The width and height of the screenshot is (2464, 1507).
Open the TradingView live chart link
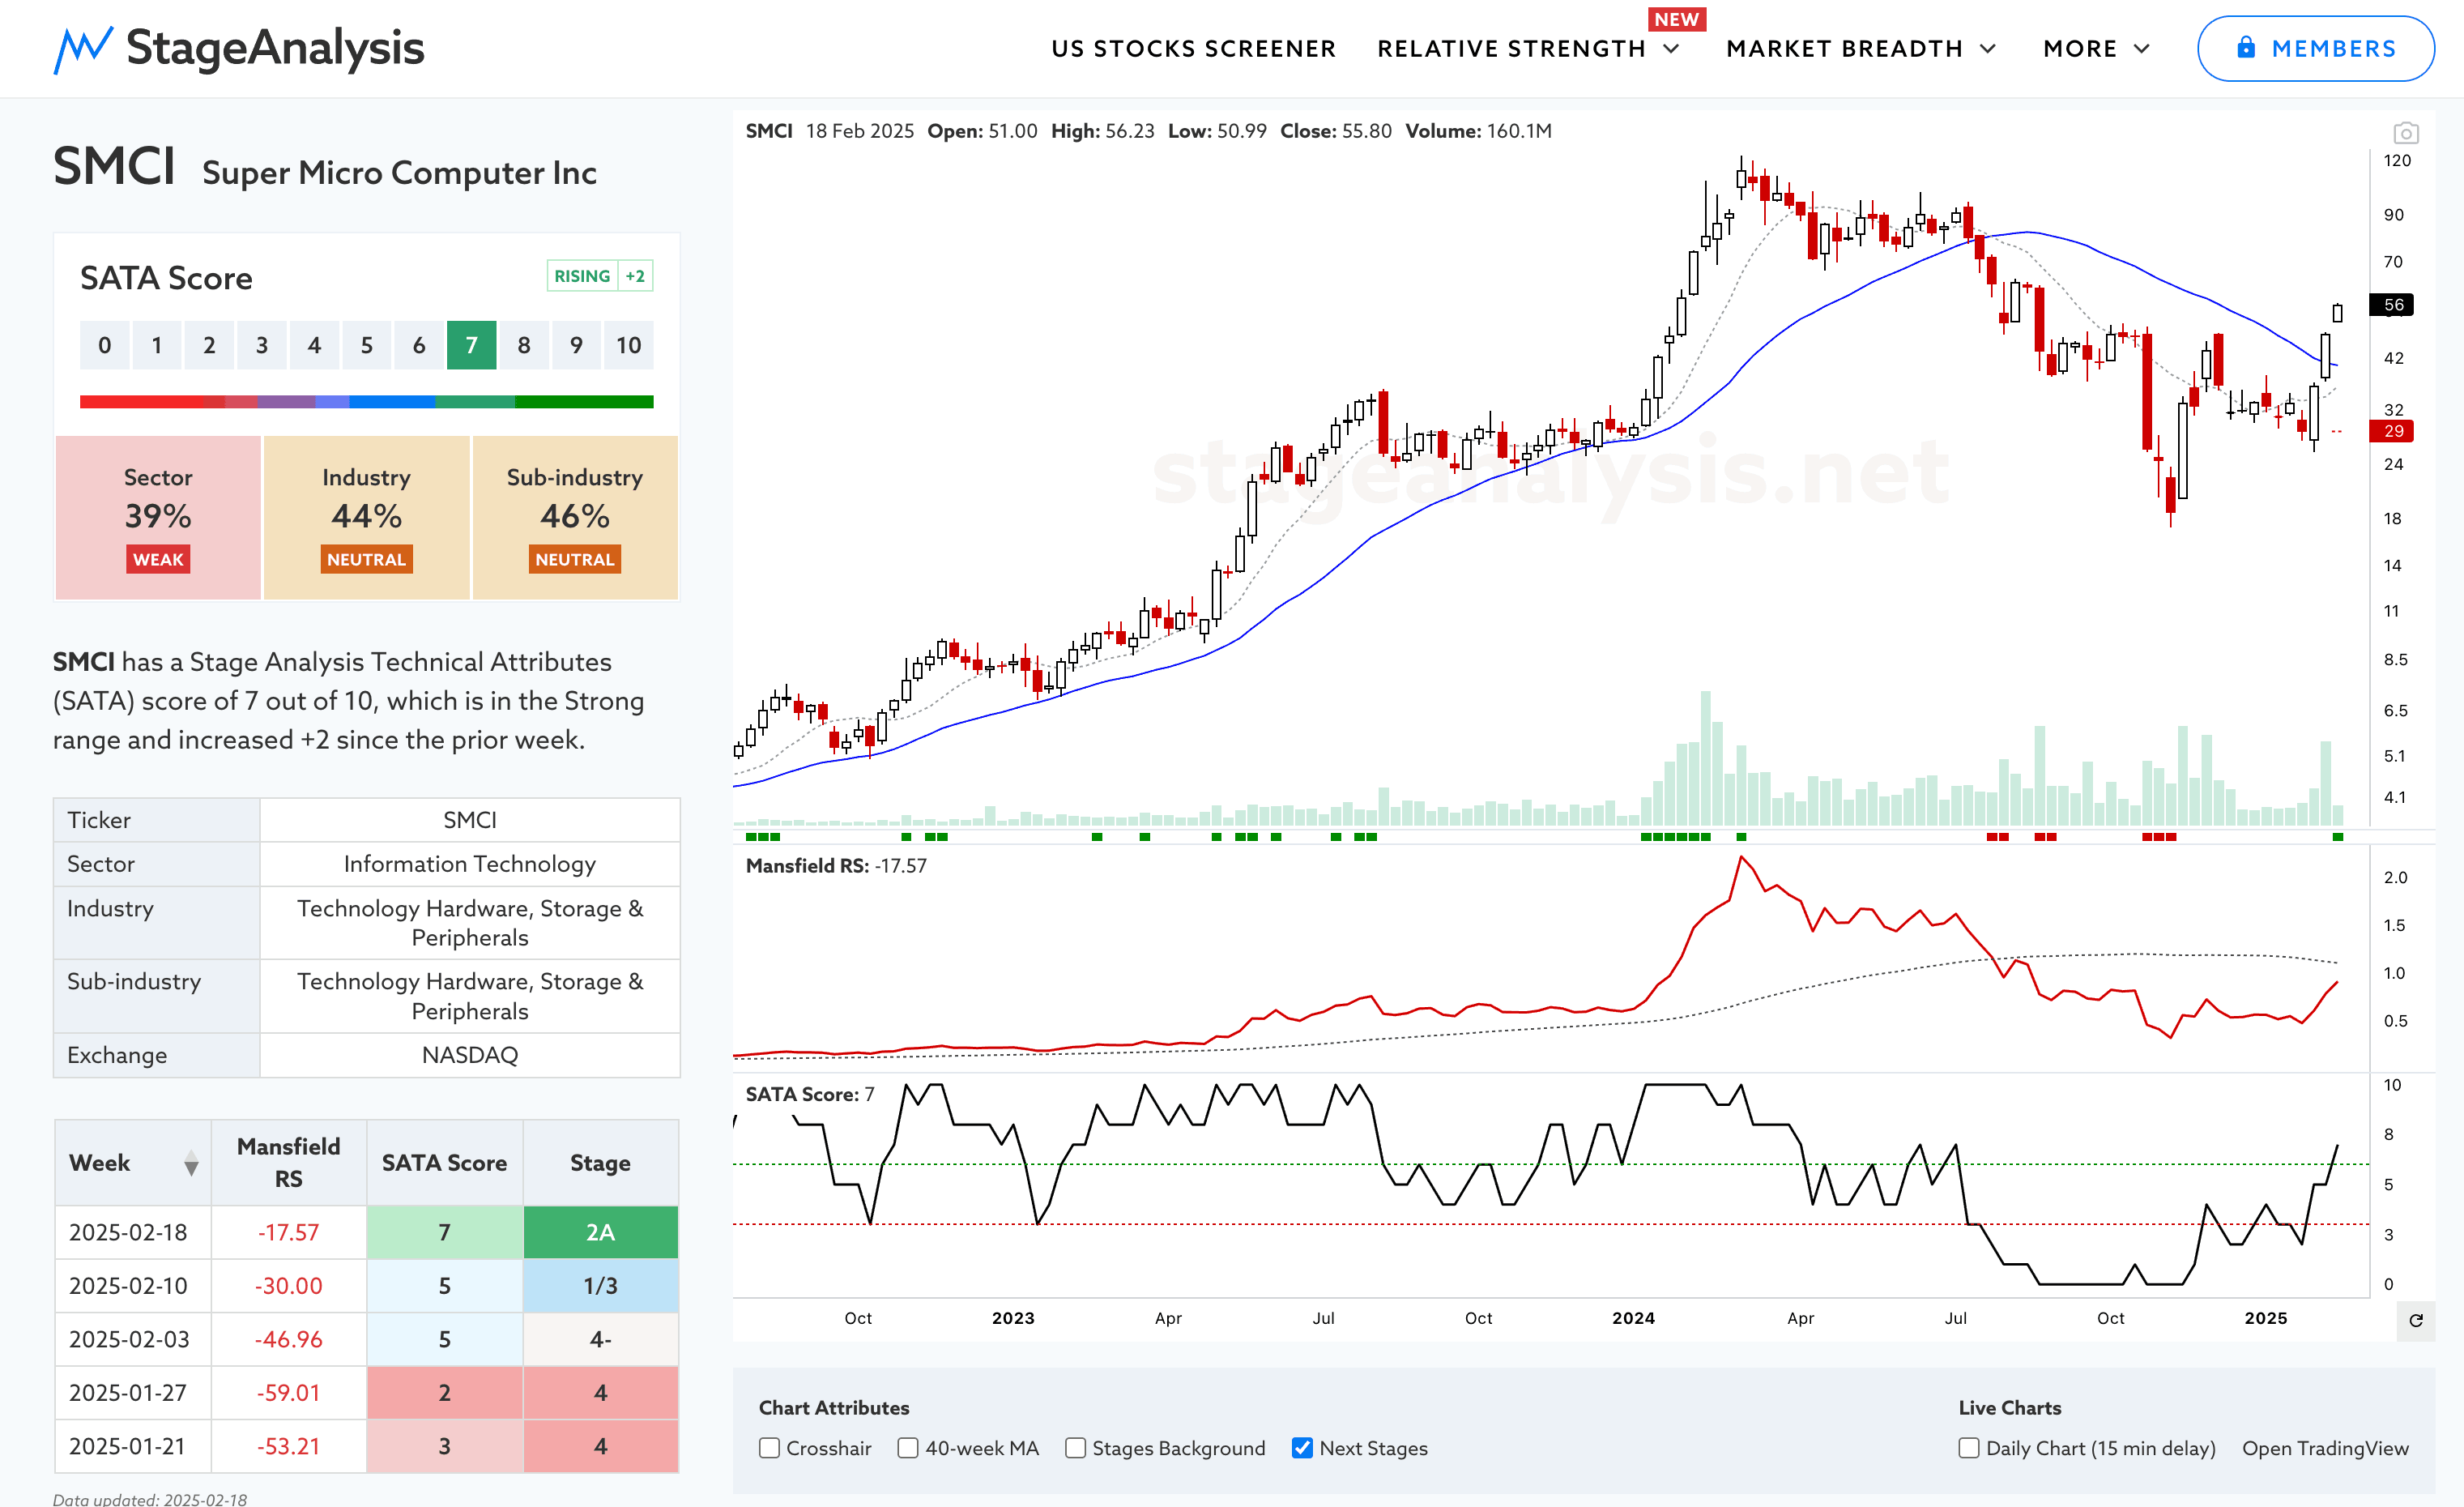2325,1448
